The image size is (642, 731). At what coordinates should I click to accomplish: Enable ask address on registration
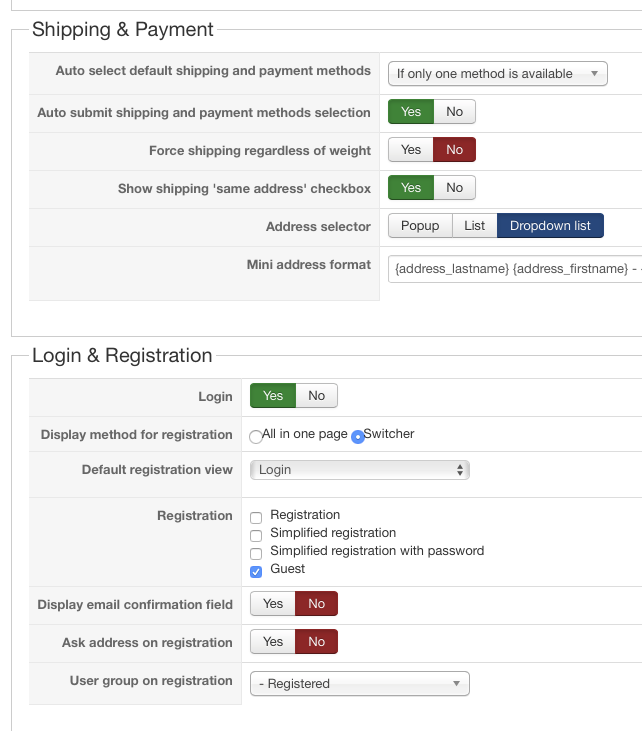click(273, 642)
